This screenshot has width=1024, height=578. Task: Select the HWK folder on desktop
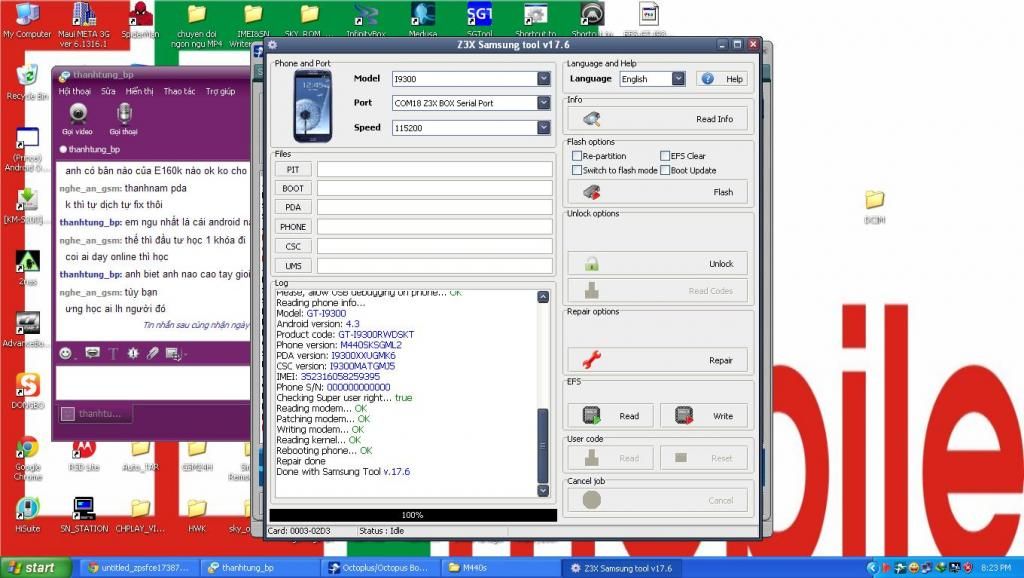tap(197, 515)
